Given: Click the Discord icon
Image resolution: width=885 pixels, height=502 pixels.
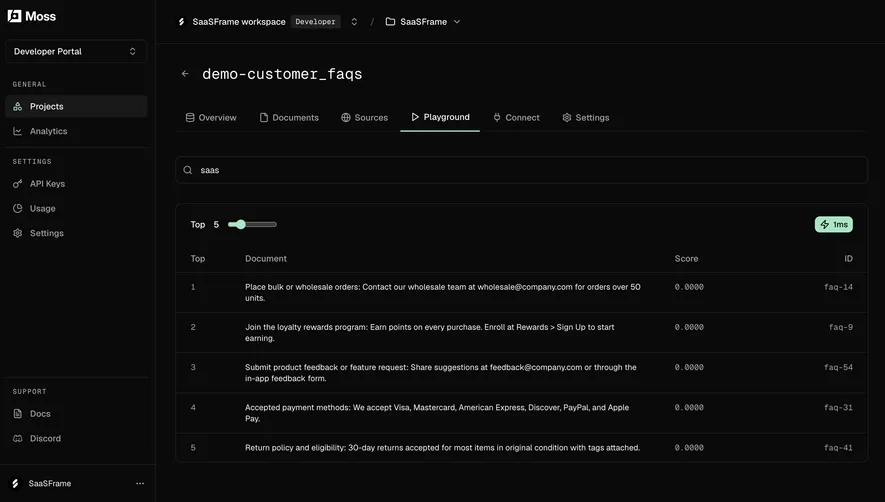Looking at the screenshot, I should (17, 438).
